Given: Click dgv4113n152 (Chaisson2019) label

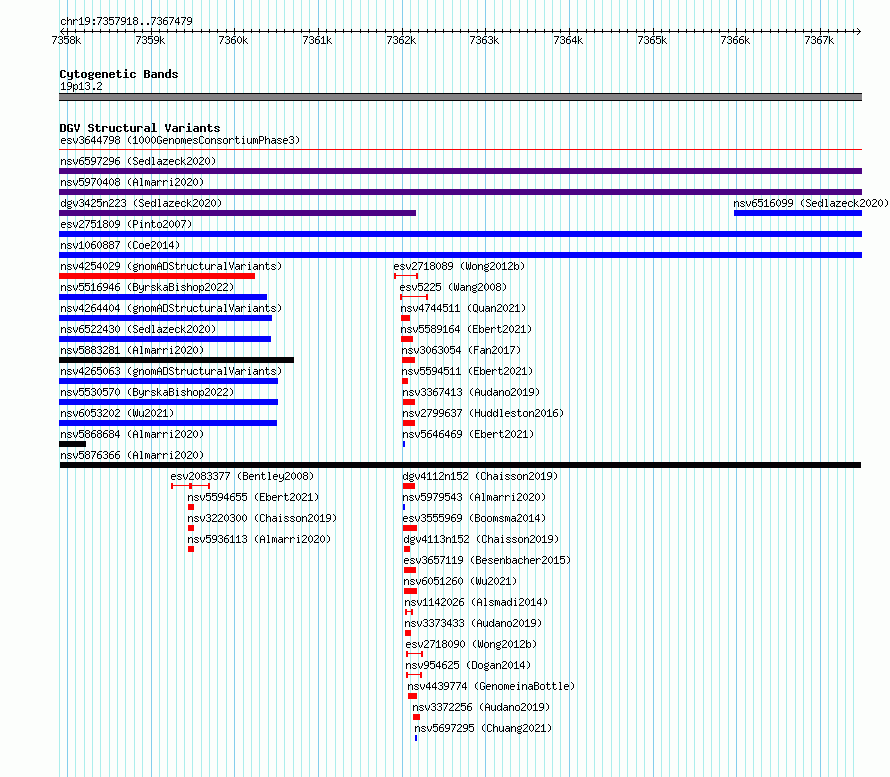Looking at the screenshot, I should (x=481, y=539).
